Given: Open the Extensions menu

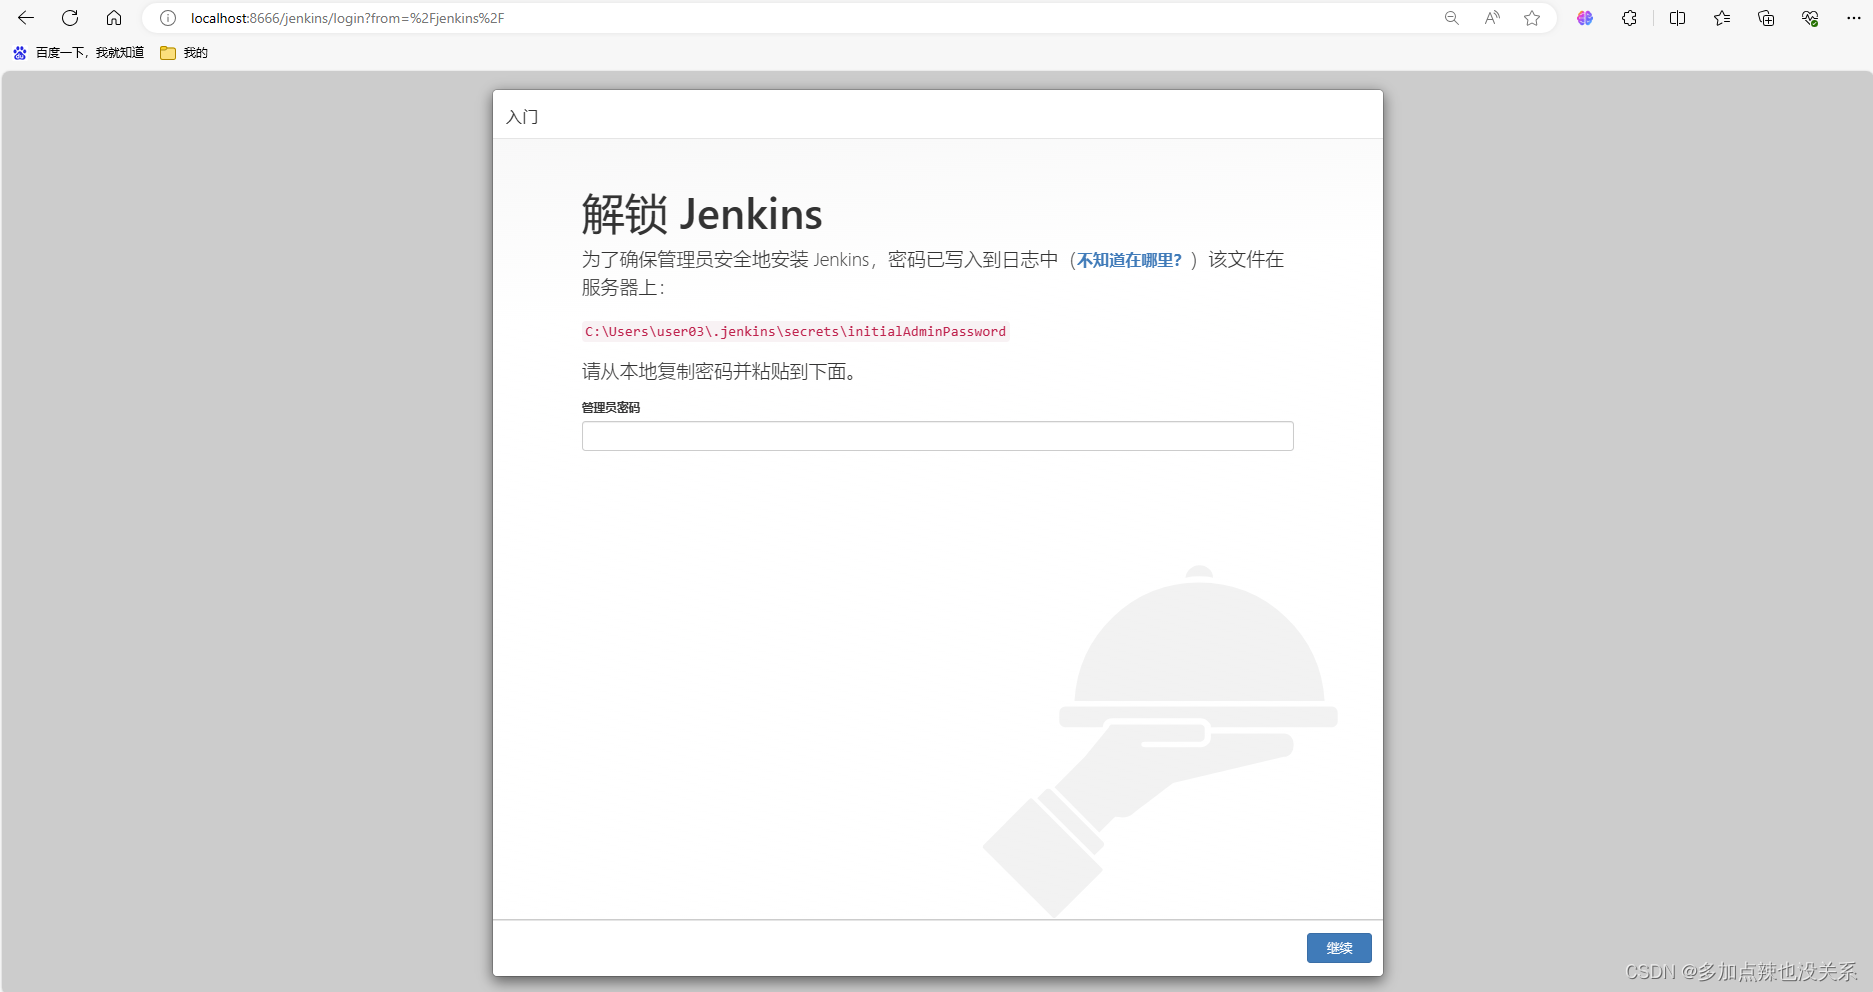Looking at the screenshot, I should tap(1629, 18).
